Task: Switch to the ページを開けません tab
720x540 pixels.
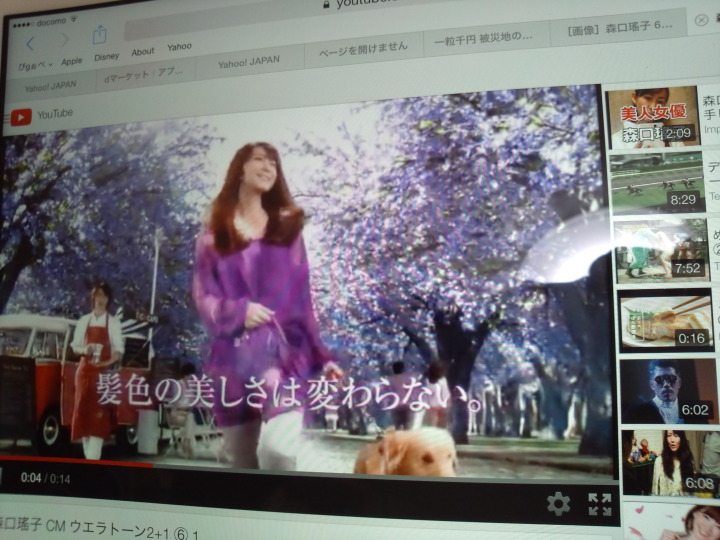Action: [363, 48]
